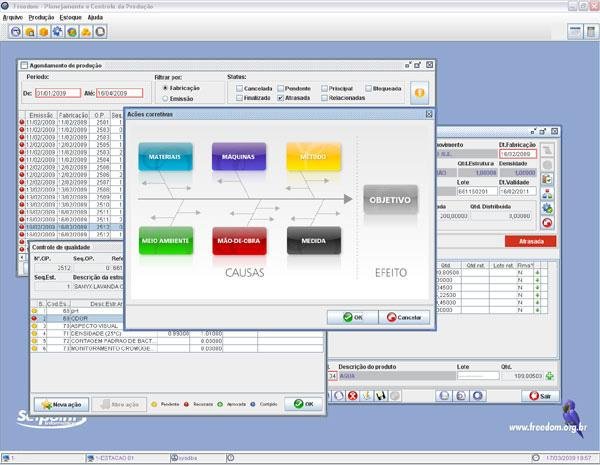This screenshot has height=465, width=600.
Task: Click the red X delete icon in OP bottom toolbar
Action: click(352, 396)
